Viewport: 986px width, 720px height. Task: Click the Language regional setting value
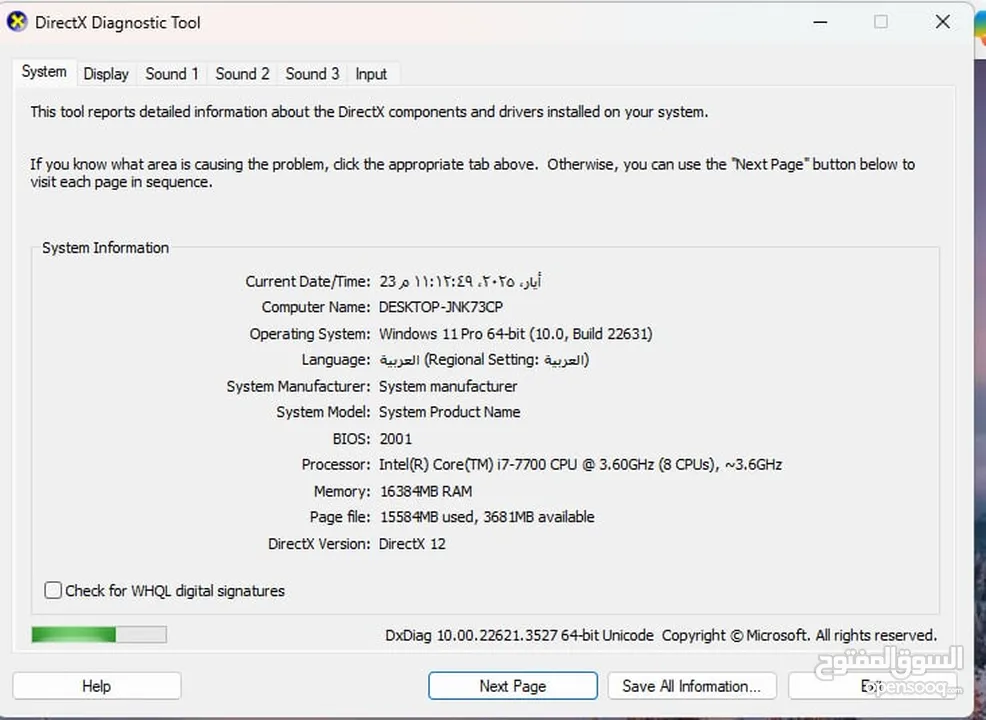tap(484, 360)
